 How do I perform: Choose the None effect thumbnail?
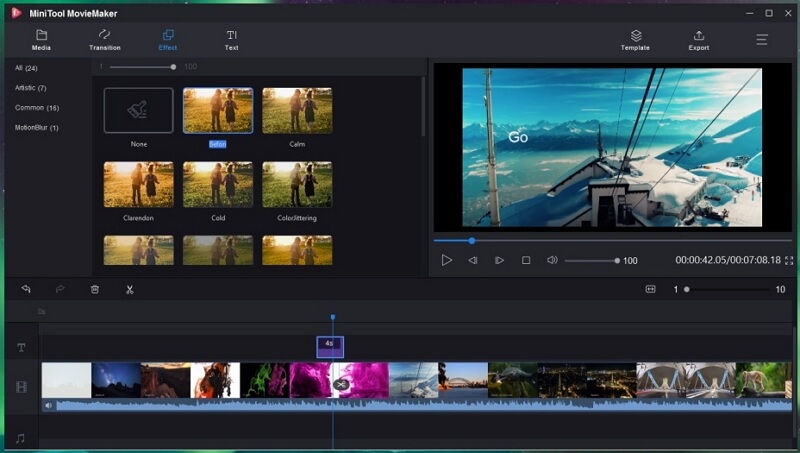[139, 110]
